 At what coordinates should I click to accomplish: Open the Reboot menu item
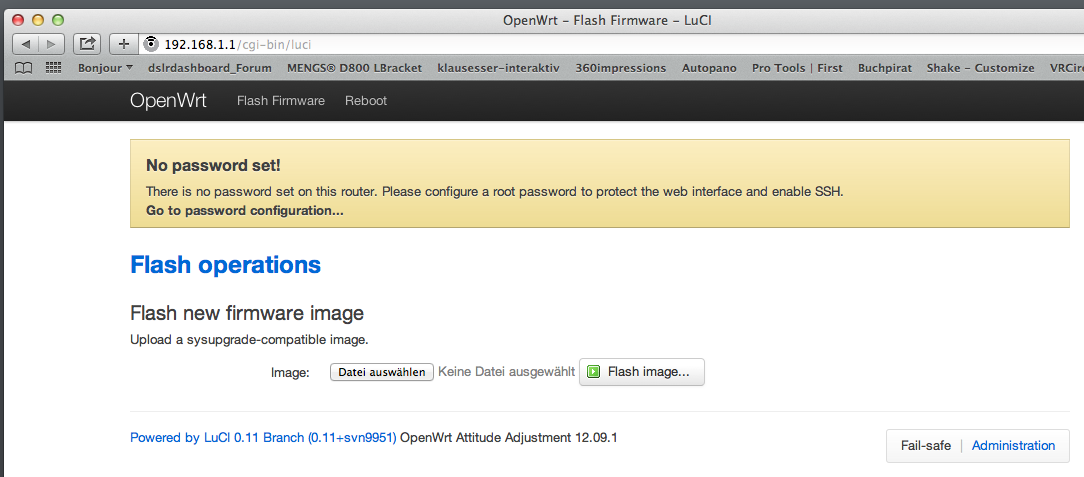click(x=366, y=101)
